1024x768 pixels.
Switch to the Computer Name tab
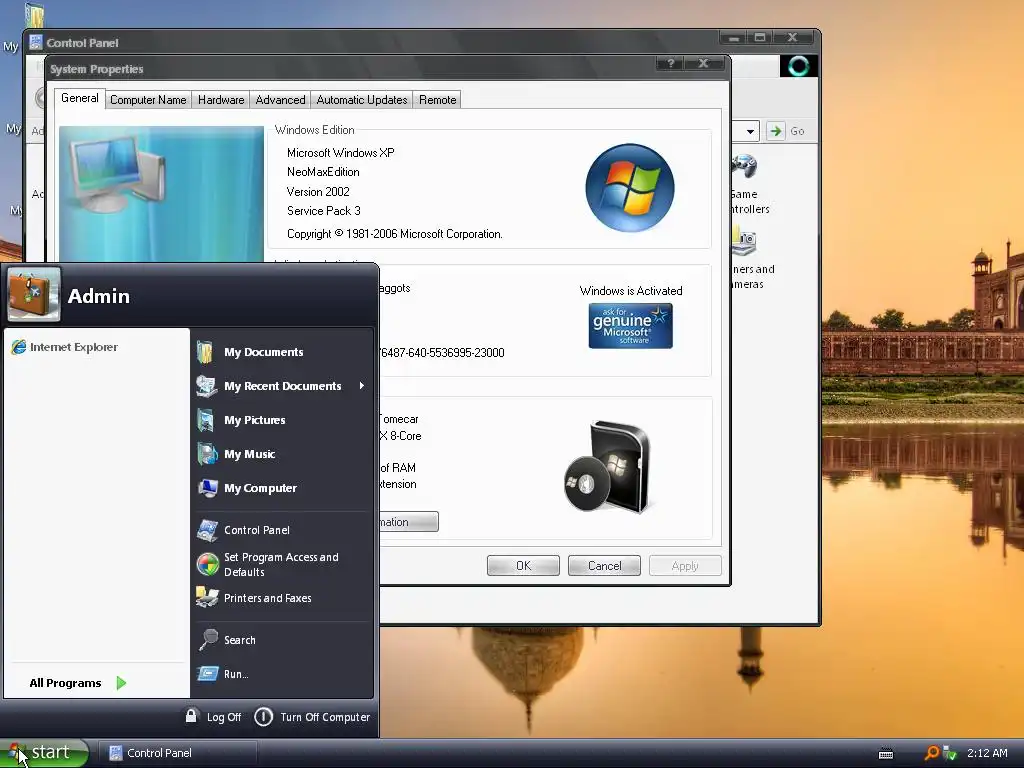point(148,100)
